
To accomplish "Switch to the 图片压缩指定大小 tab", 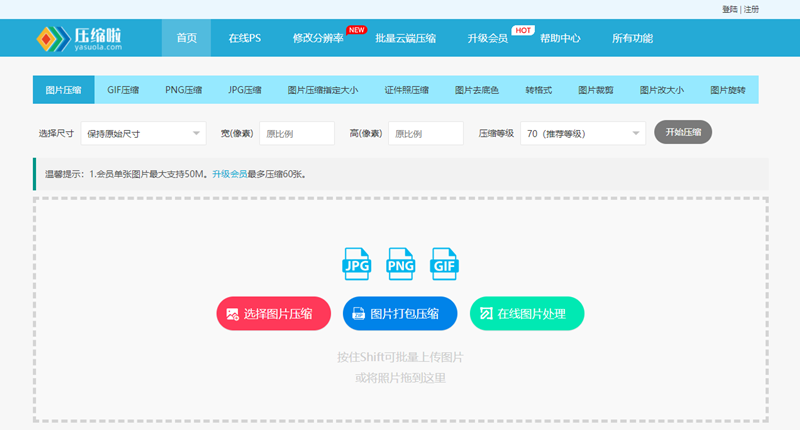I will [x=322, y=90].
